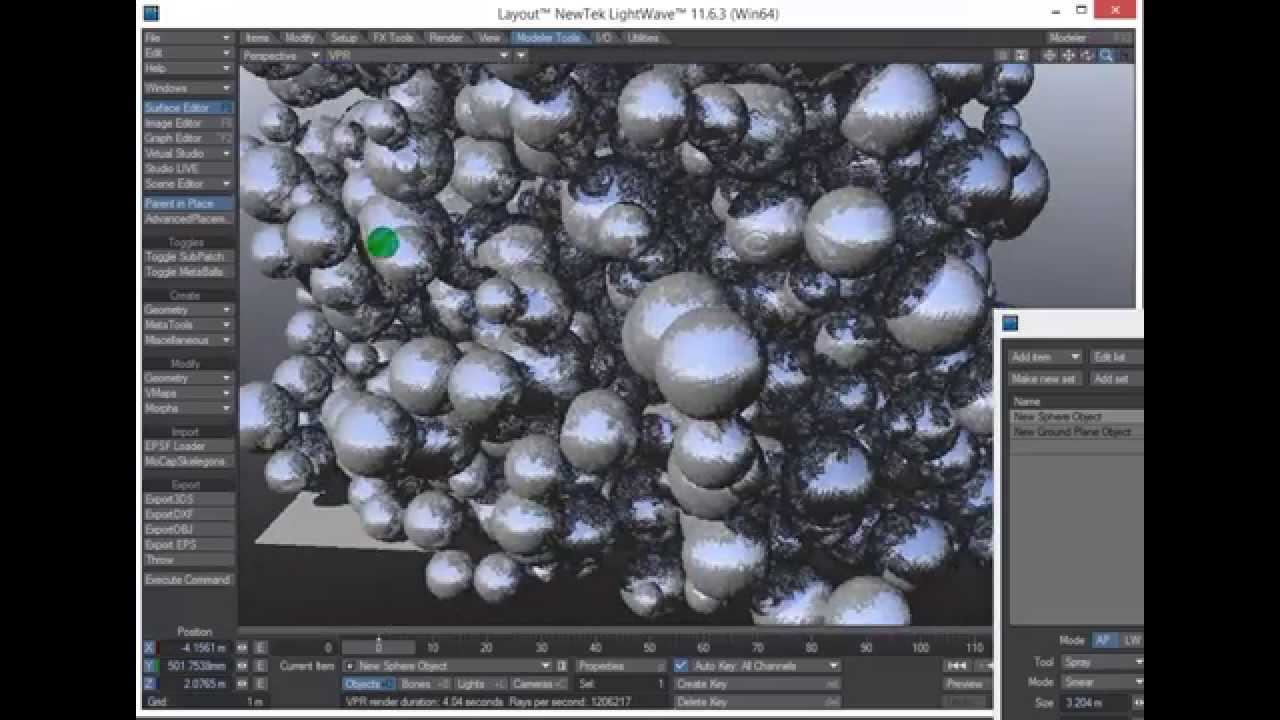Switch to the Render tab
Screen dimensions: 1280x720
446,38
